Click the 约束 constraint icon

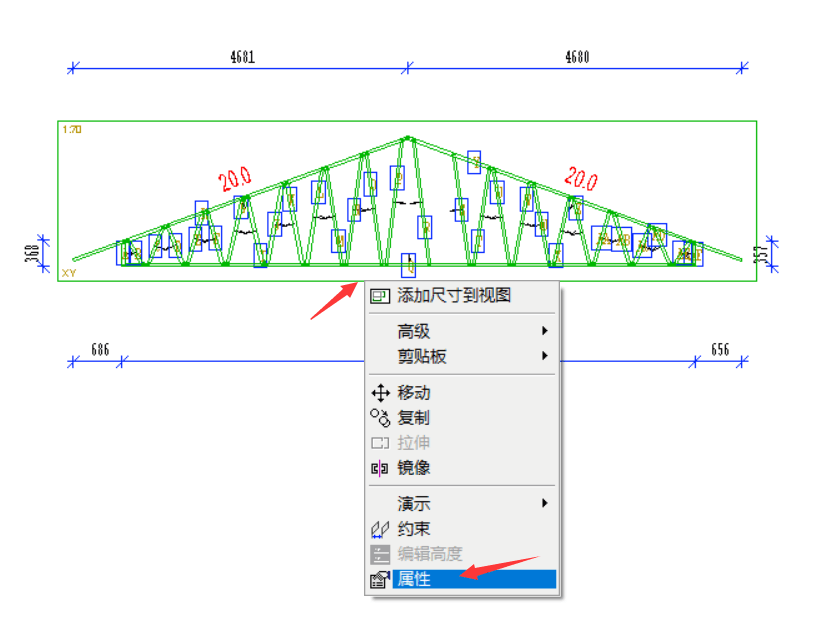380,529
